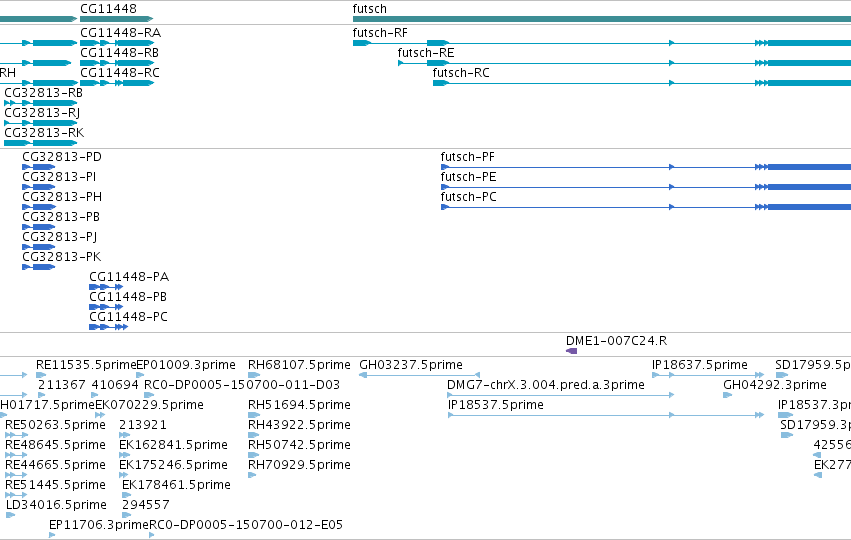Click the CG32813-RK transcript feature
This screenshot has width=851, height=540.
pyautogui.click(x=41, y=143)
